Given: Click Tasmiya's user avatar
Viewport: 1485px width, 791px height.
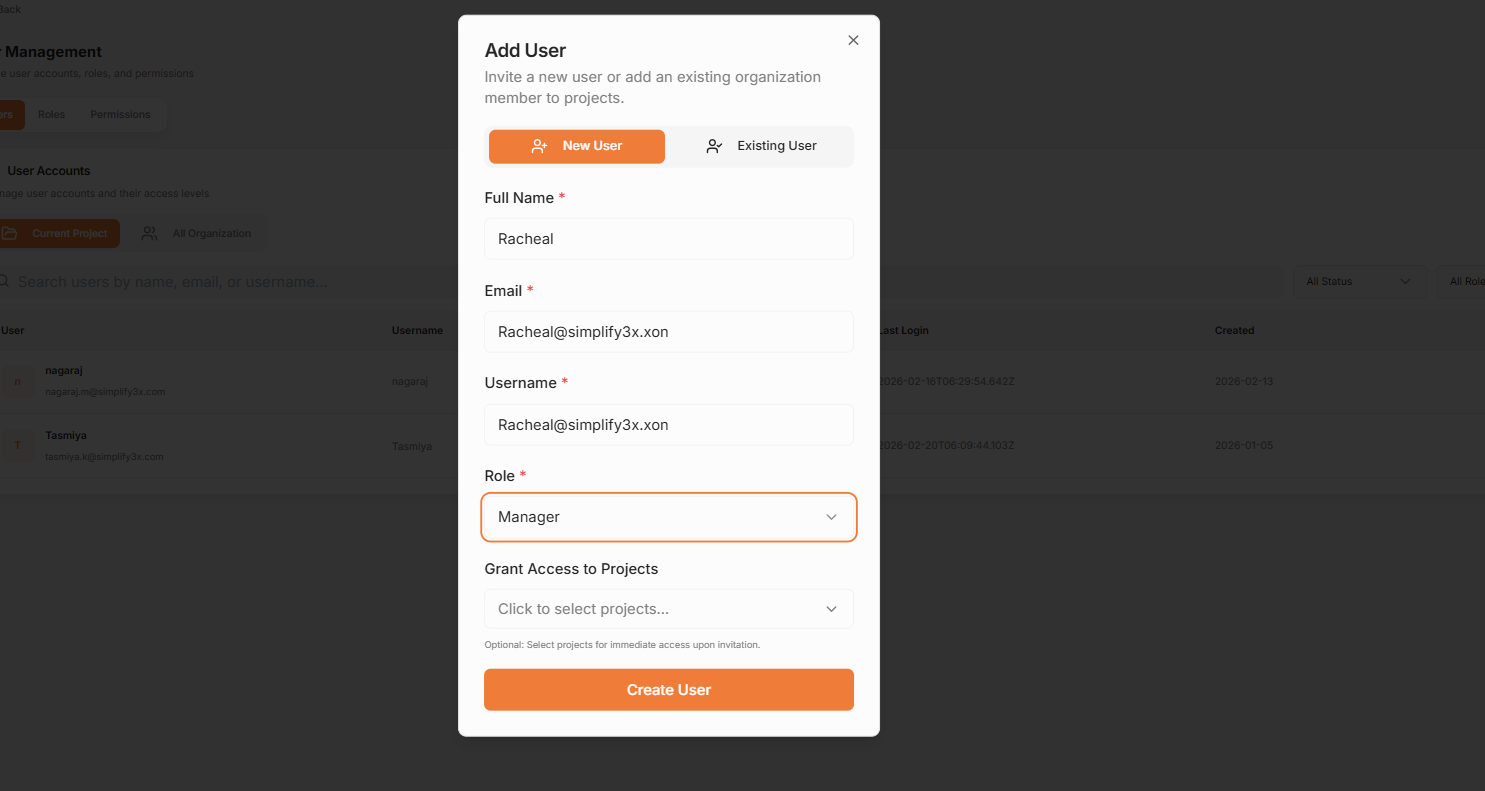Looking at the screenshot, I should (x=17, y=445).
